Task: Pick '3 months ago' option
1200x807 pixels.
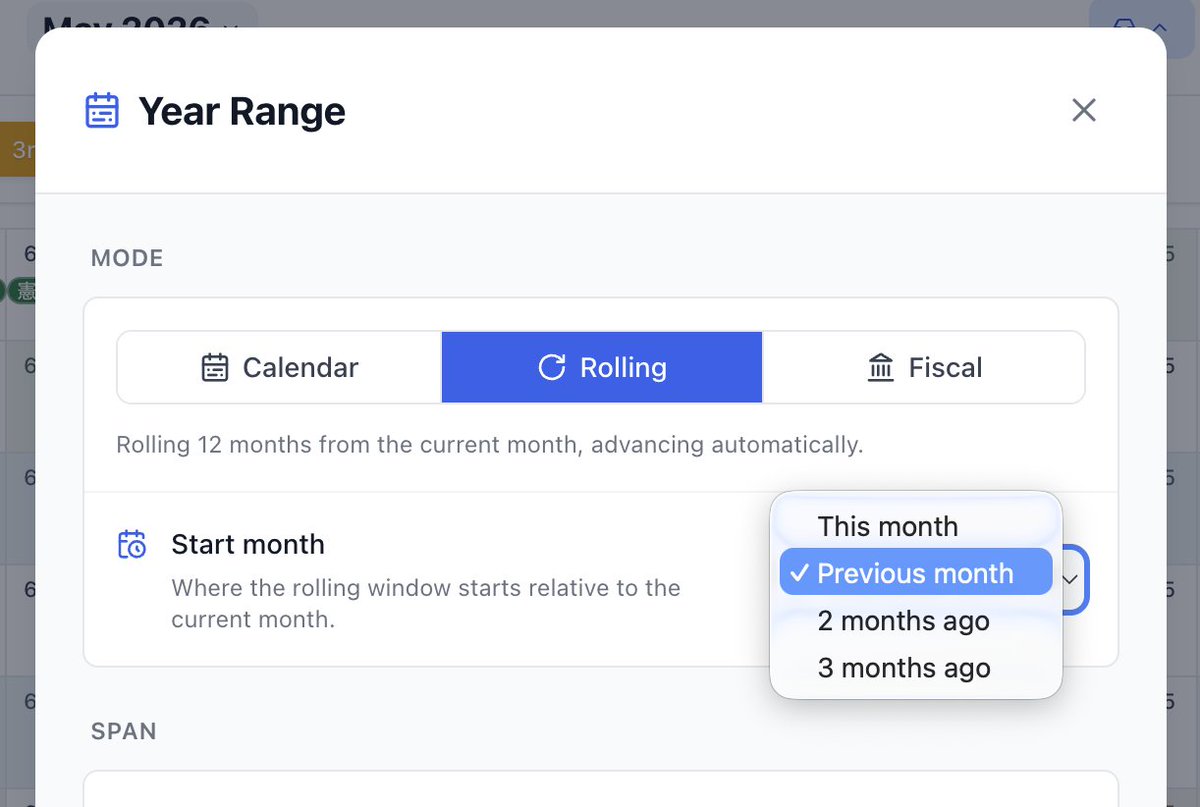Action: pyautogui.click(x=915, y=668)
